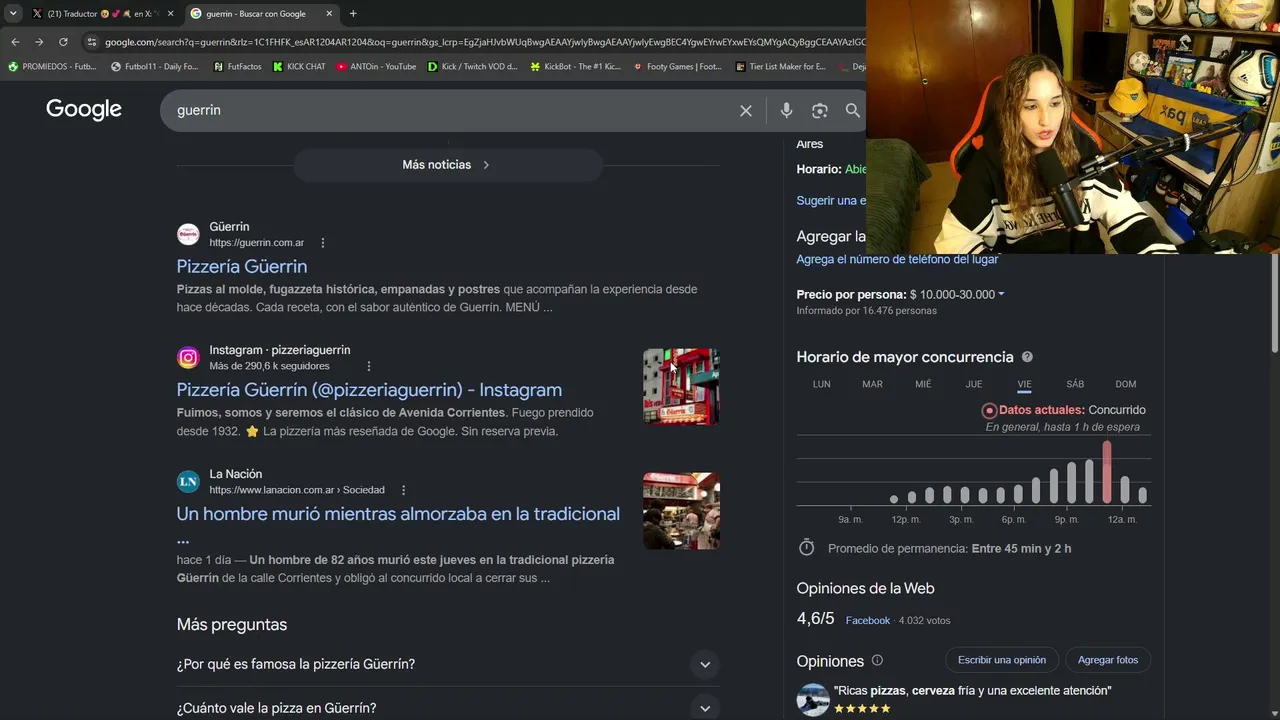Open the Facebook reviews link
The width and height of the screenshot is (1280, 720).
coord(867,621)
